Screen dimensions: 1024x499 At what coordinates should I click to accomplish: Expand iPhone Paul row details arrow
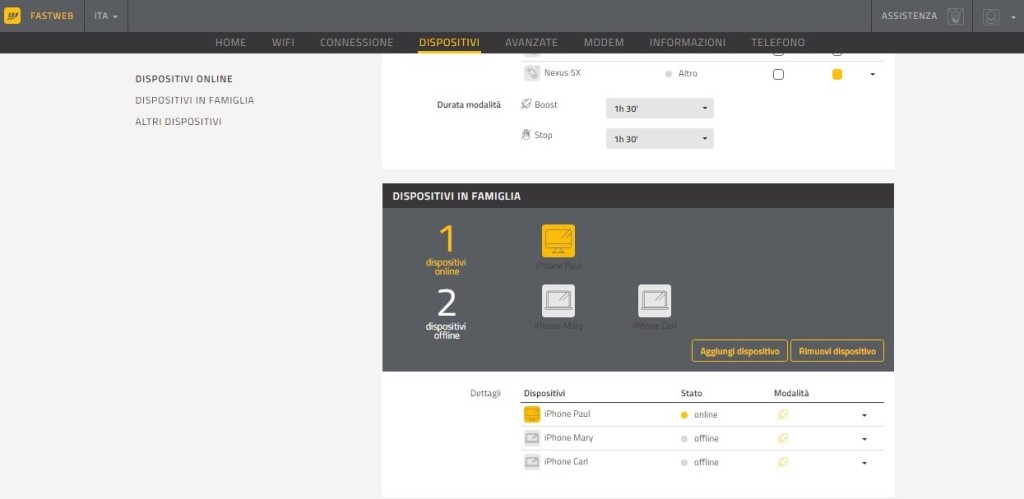[x=864, y=415]
